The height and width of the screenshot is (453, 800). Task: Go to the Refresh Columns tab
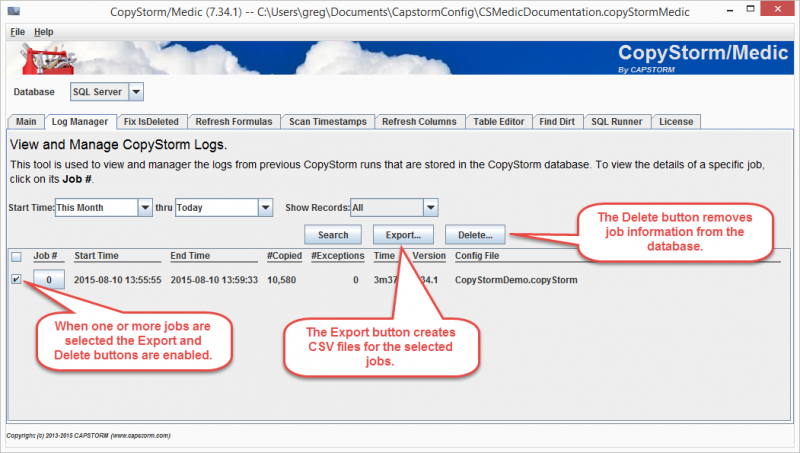pos(419,121)
